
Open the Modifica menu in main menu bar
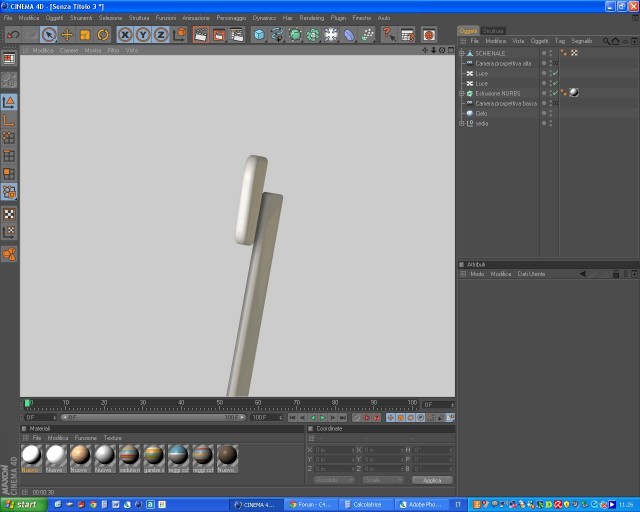pyautogui.click(x=29, y=18)
